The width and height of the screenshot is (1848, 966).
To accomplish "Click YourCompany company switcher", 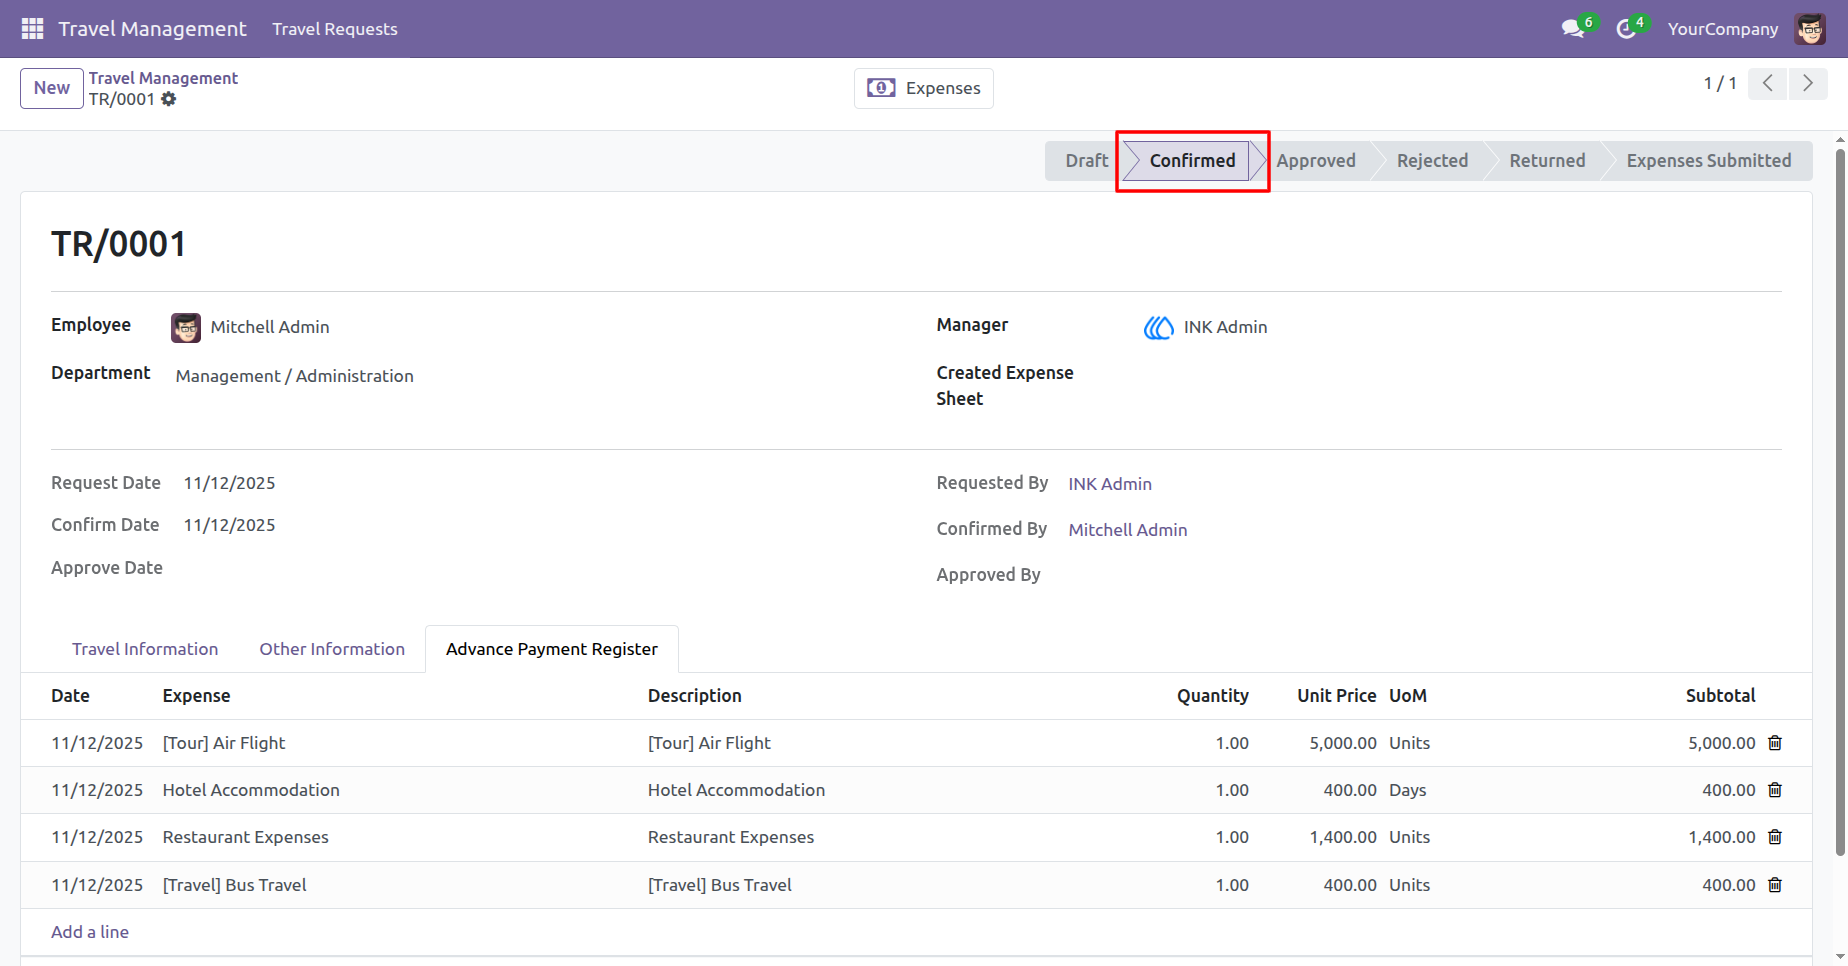I will (x=1723, y=29).
